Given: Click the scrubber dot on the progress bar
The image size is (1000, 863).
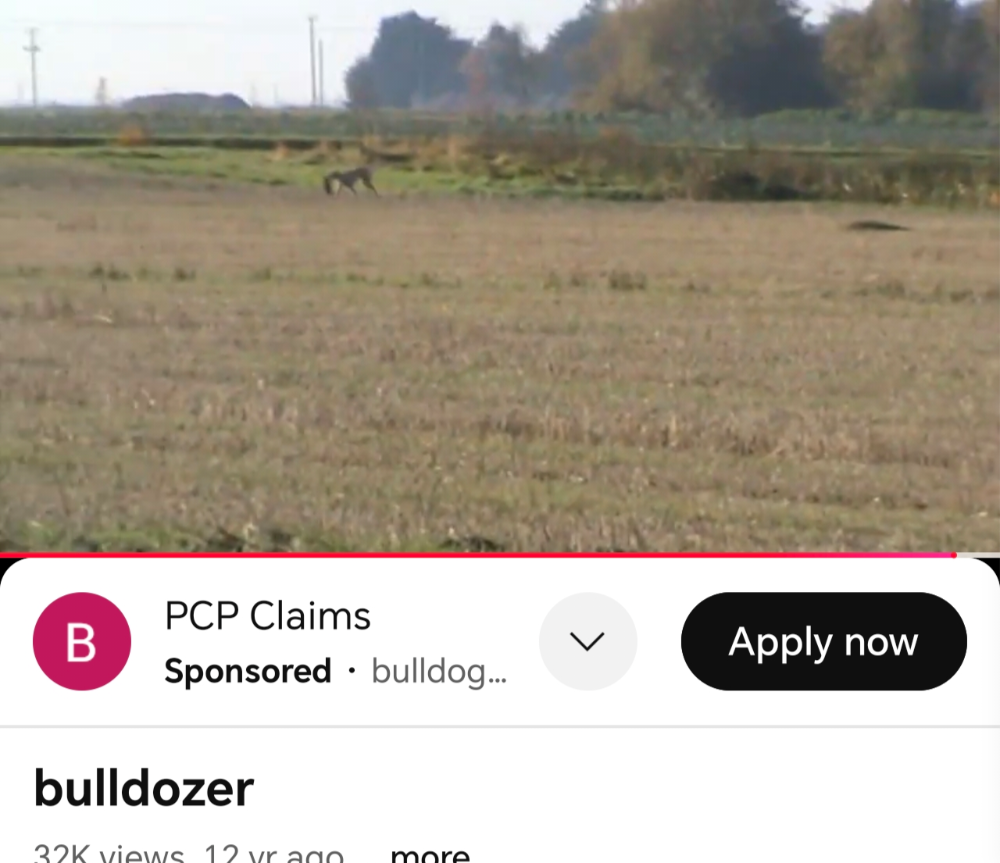Looking at the screenshot, I should pos(954,555).
